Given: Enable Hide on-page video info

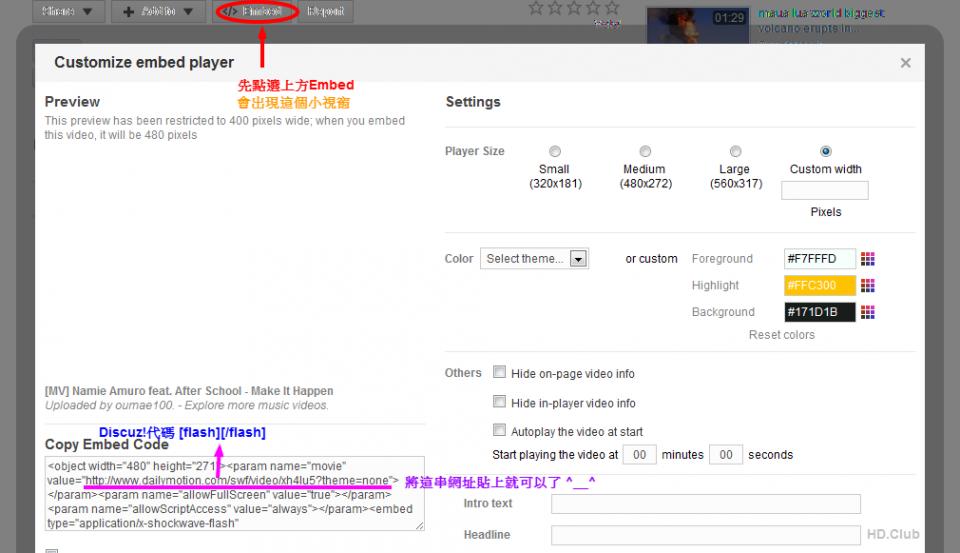Looking at the screenshot, I should tap(500, 372).
